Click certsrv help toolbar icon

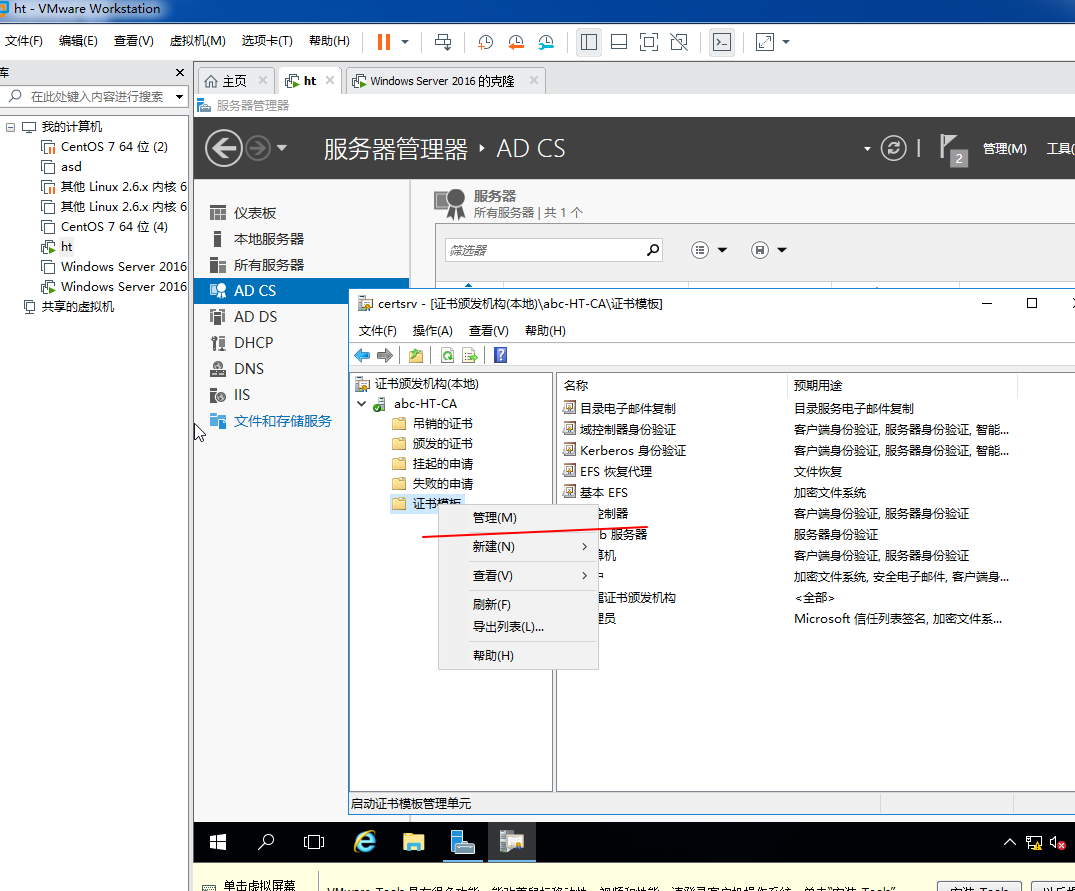[x=500, y=355]
